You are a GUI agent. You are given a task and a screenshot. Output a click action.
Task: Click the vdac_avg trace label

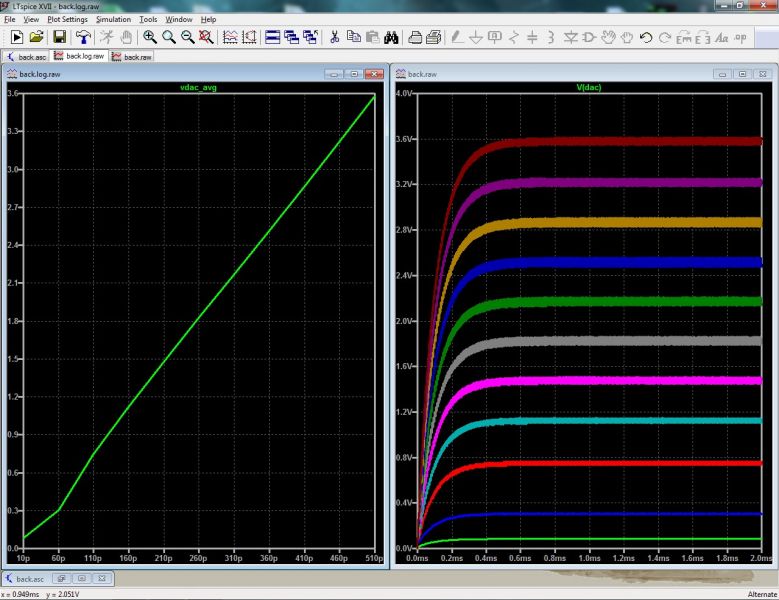(198, 87)
